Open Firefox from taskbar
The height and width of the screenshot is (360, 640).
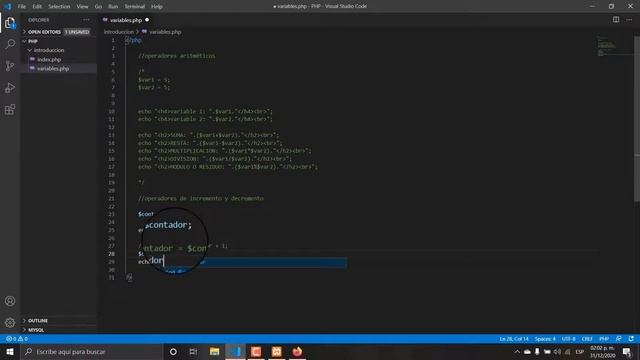click(297, 351)
